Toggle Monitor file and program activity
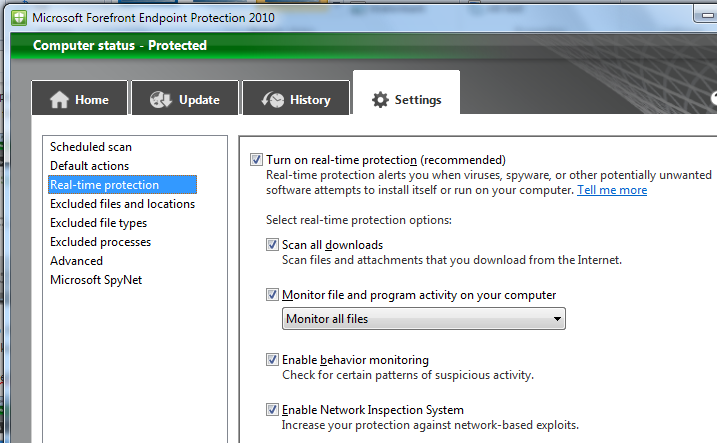This screenshot has height=443, width=717. click(x=273, y=295)
